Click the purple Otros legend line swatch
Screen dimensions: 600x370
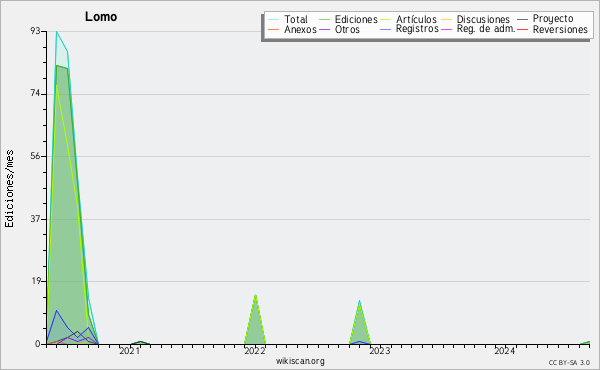(324, 29)
